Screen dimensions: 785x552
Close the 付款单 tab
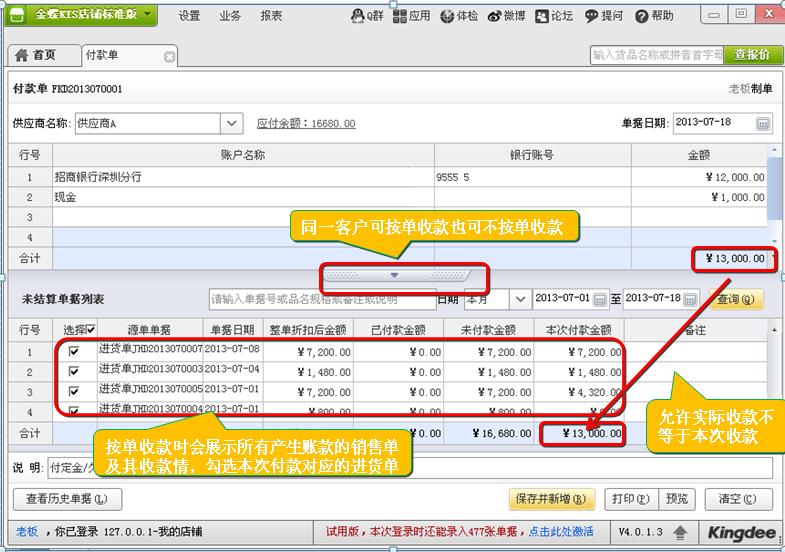click(170, 57)
